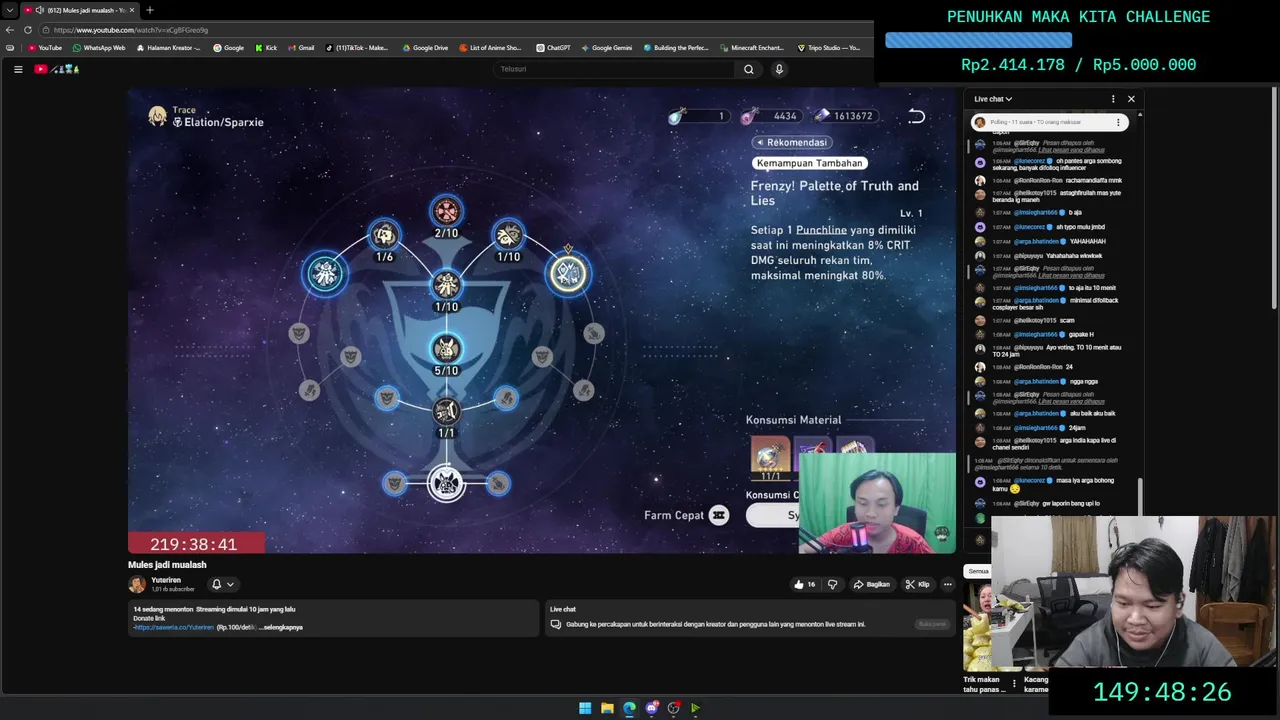
Task: Select the 1/6 trace node
Action: point(384,236)
